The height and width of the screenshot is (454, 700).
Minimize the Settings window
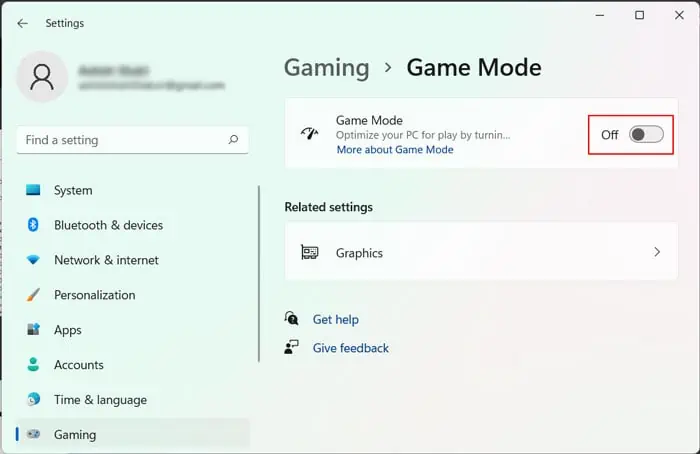pos(600,15)
